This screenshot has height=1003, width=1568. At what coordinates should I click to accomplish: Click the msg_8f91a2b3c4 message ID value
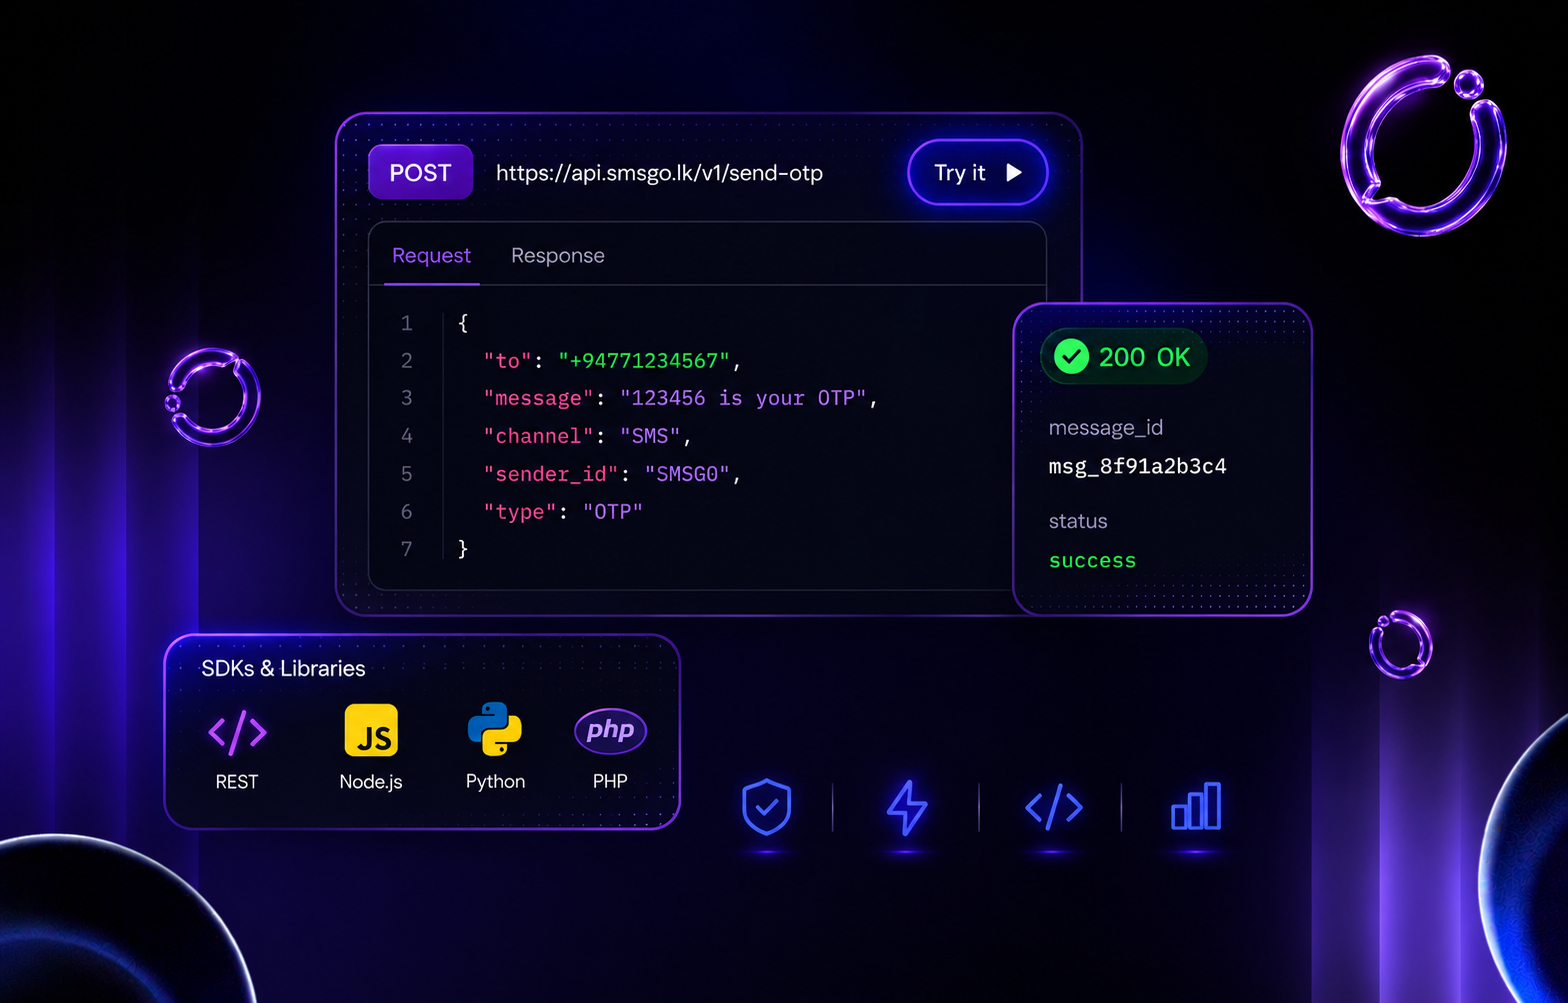click(x=1138, y=466)
